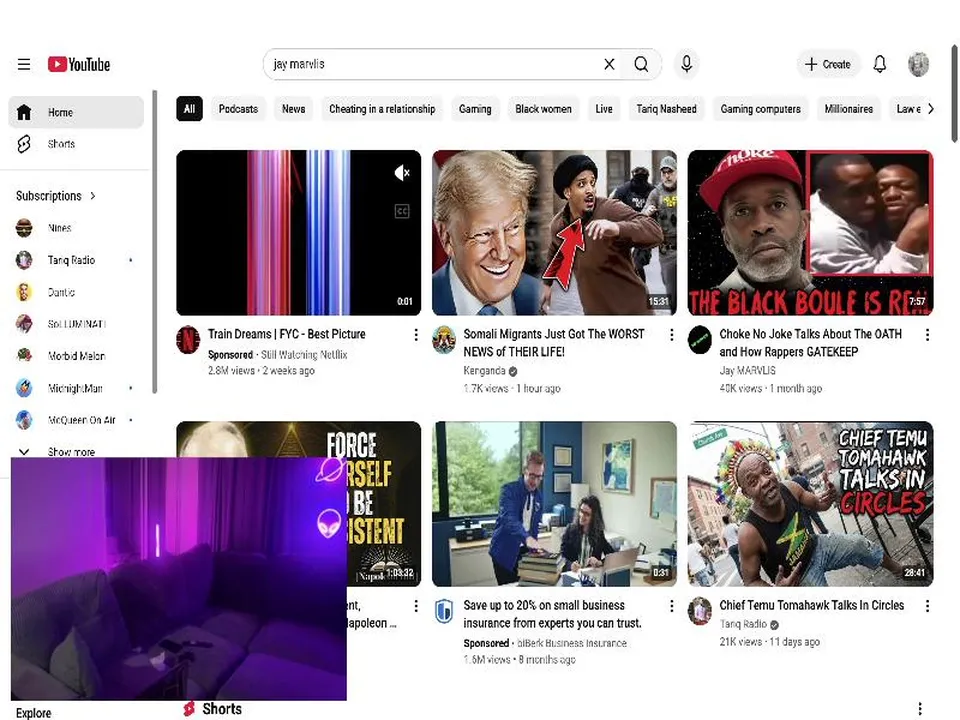Click the YouTube logo
The width and height of the screenshot is (960, 720).
[x=79, y=64]
